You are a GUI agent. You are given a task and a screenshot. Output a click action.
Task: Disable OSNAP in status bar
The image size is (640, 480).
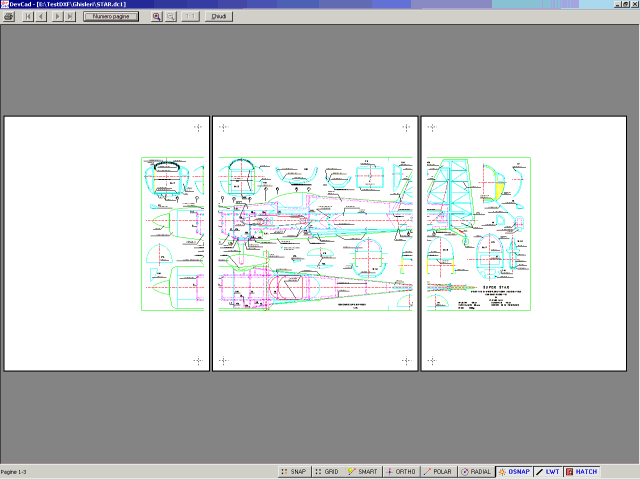click(514, 471)
